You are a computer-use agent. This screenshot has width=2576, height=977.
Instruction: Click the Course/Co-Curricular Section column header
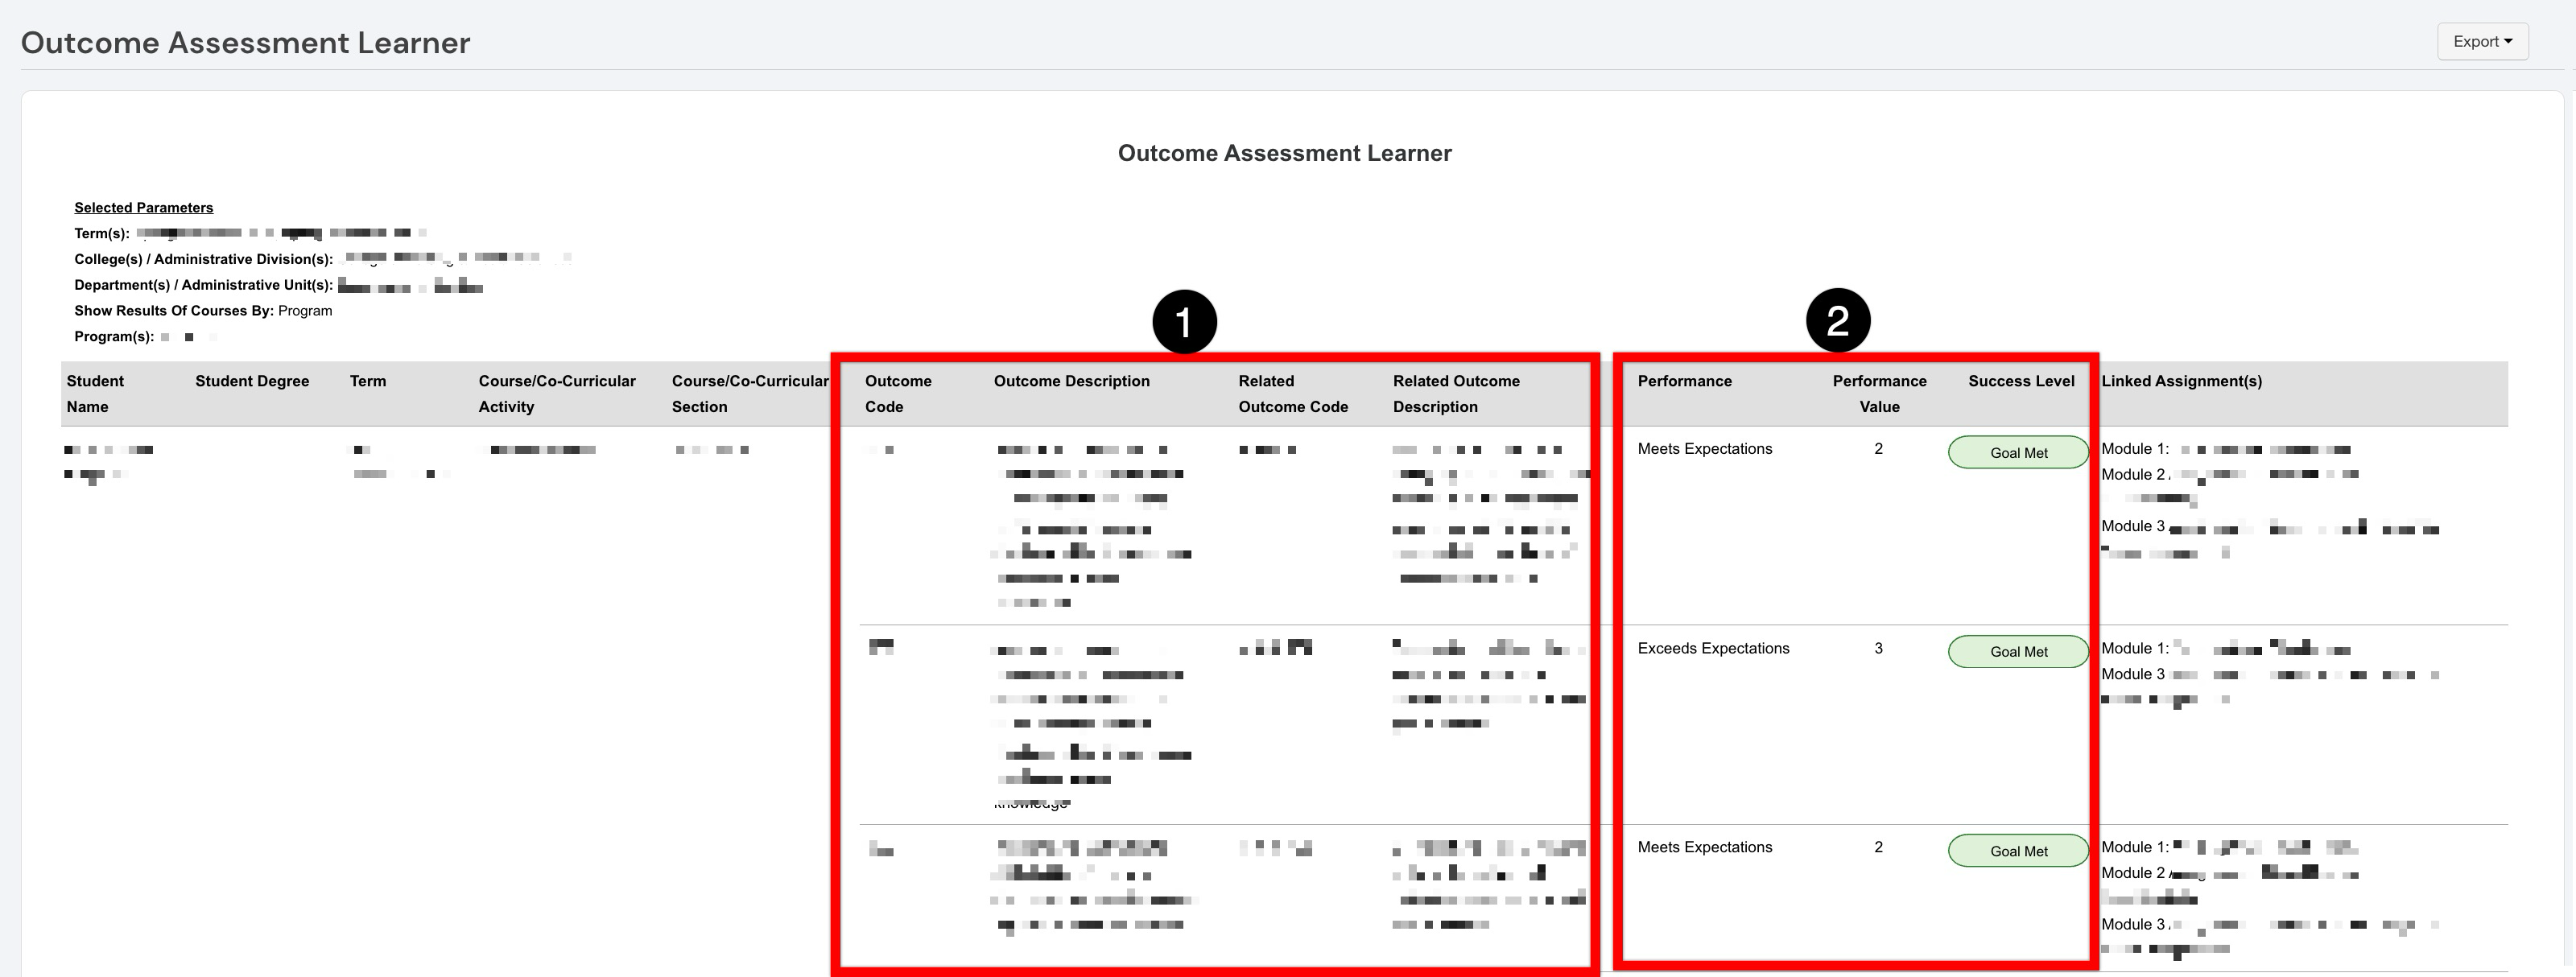[x=750, y=394]
